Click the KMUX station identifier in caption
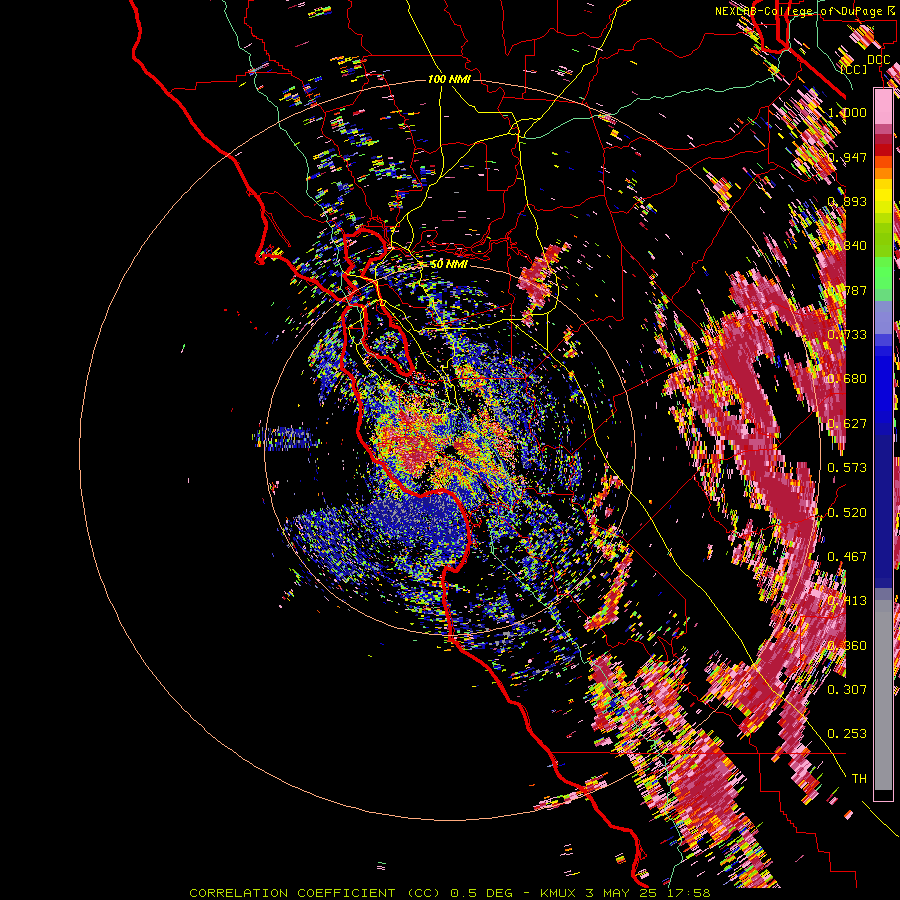 pyautogui.click(x=557, y=893)
